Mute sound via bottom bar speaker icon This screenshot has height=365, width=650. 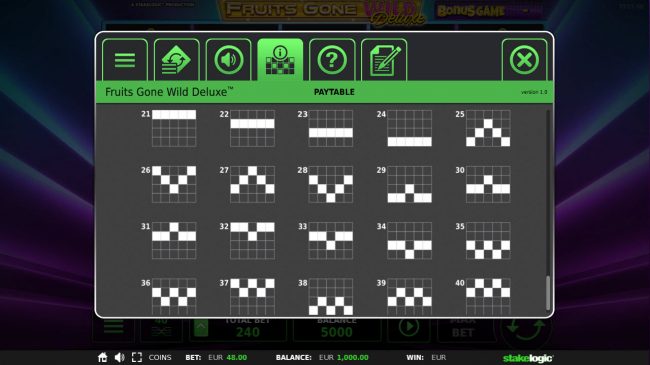point(119,357)
